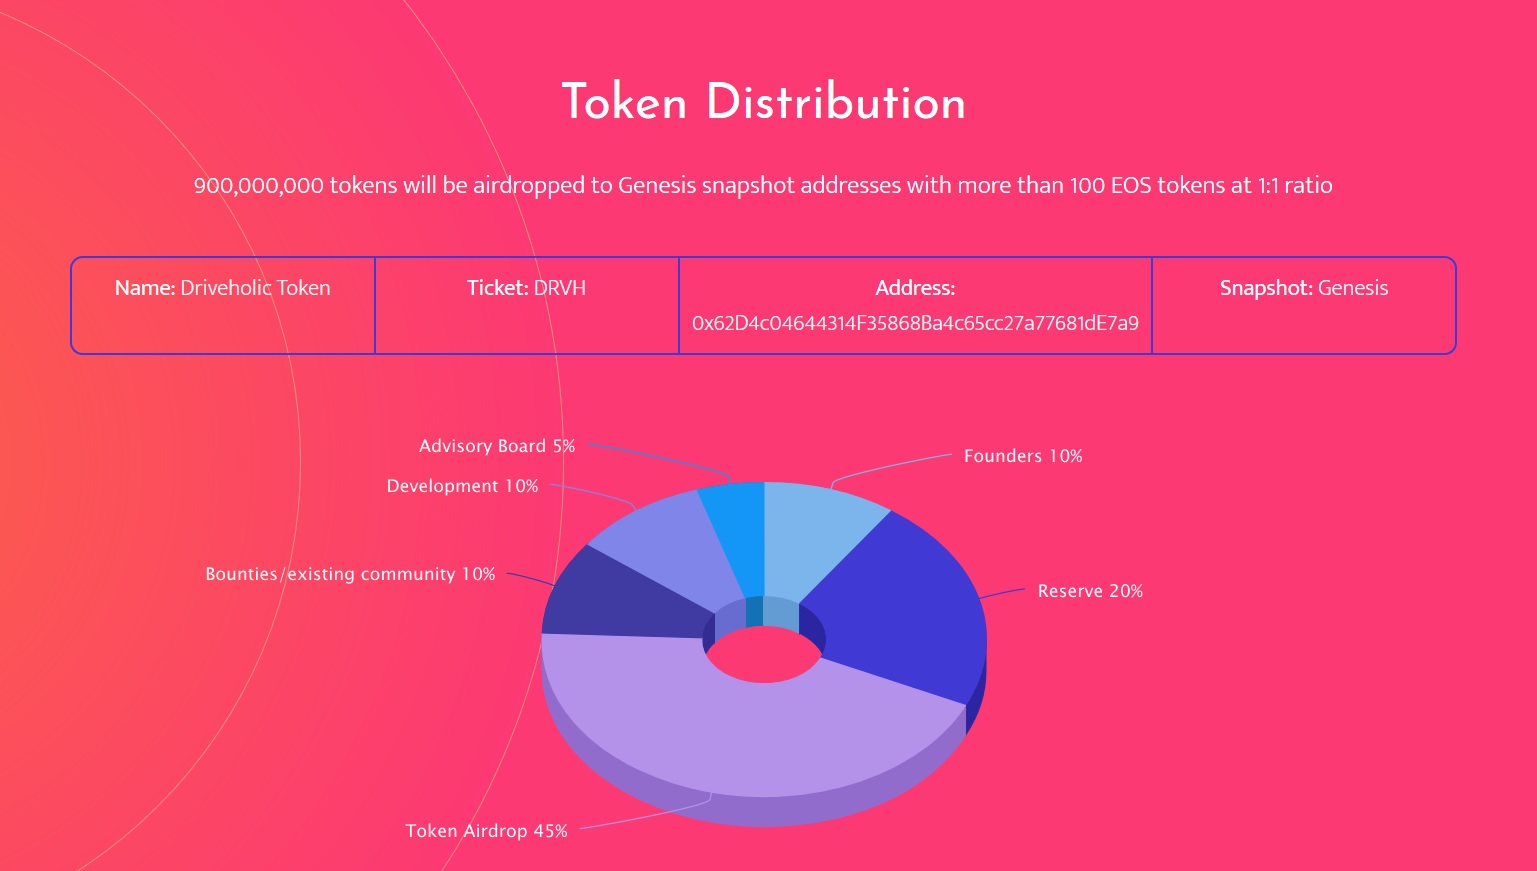This screenshot has width=1537, height=871.
Task: Click the 900,000,000 tokens airdrop description text
Action: pyautogui.click(x=763, y=185)
